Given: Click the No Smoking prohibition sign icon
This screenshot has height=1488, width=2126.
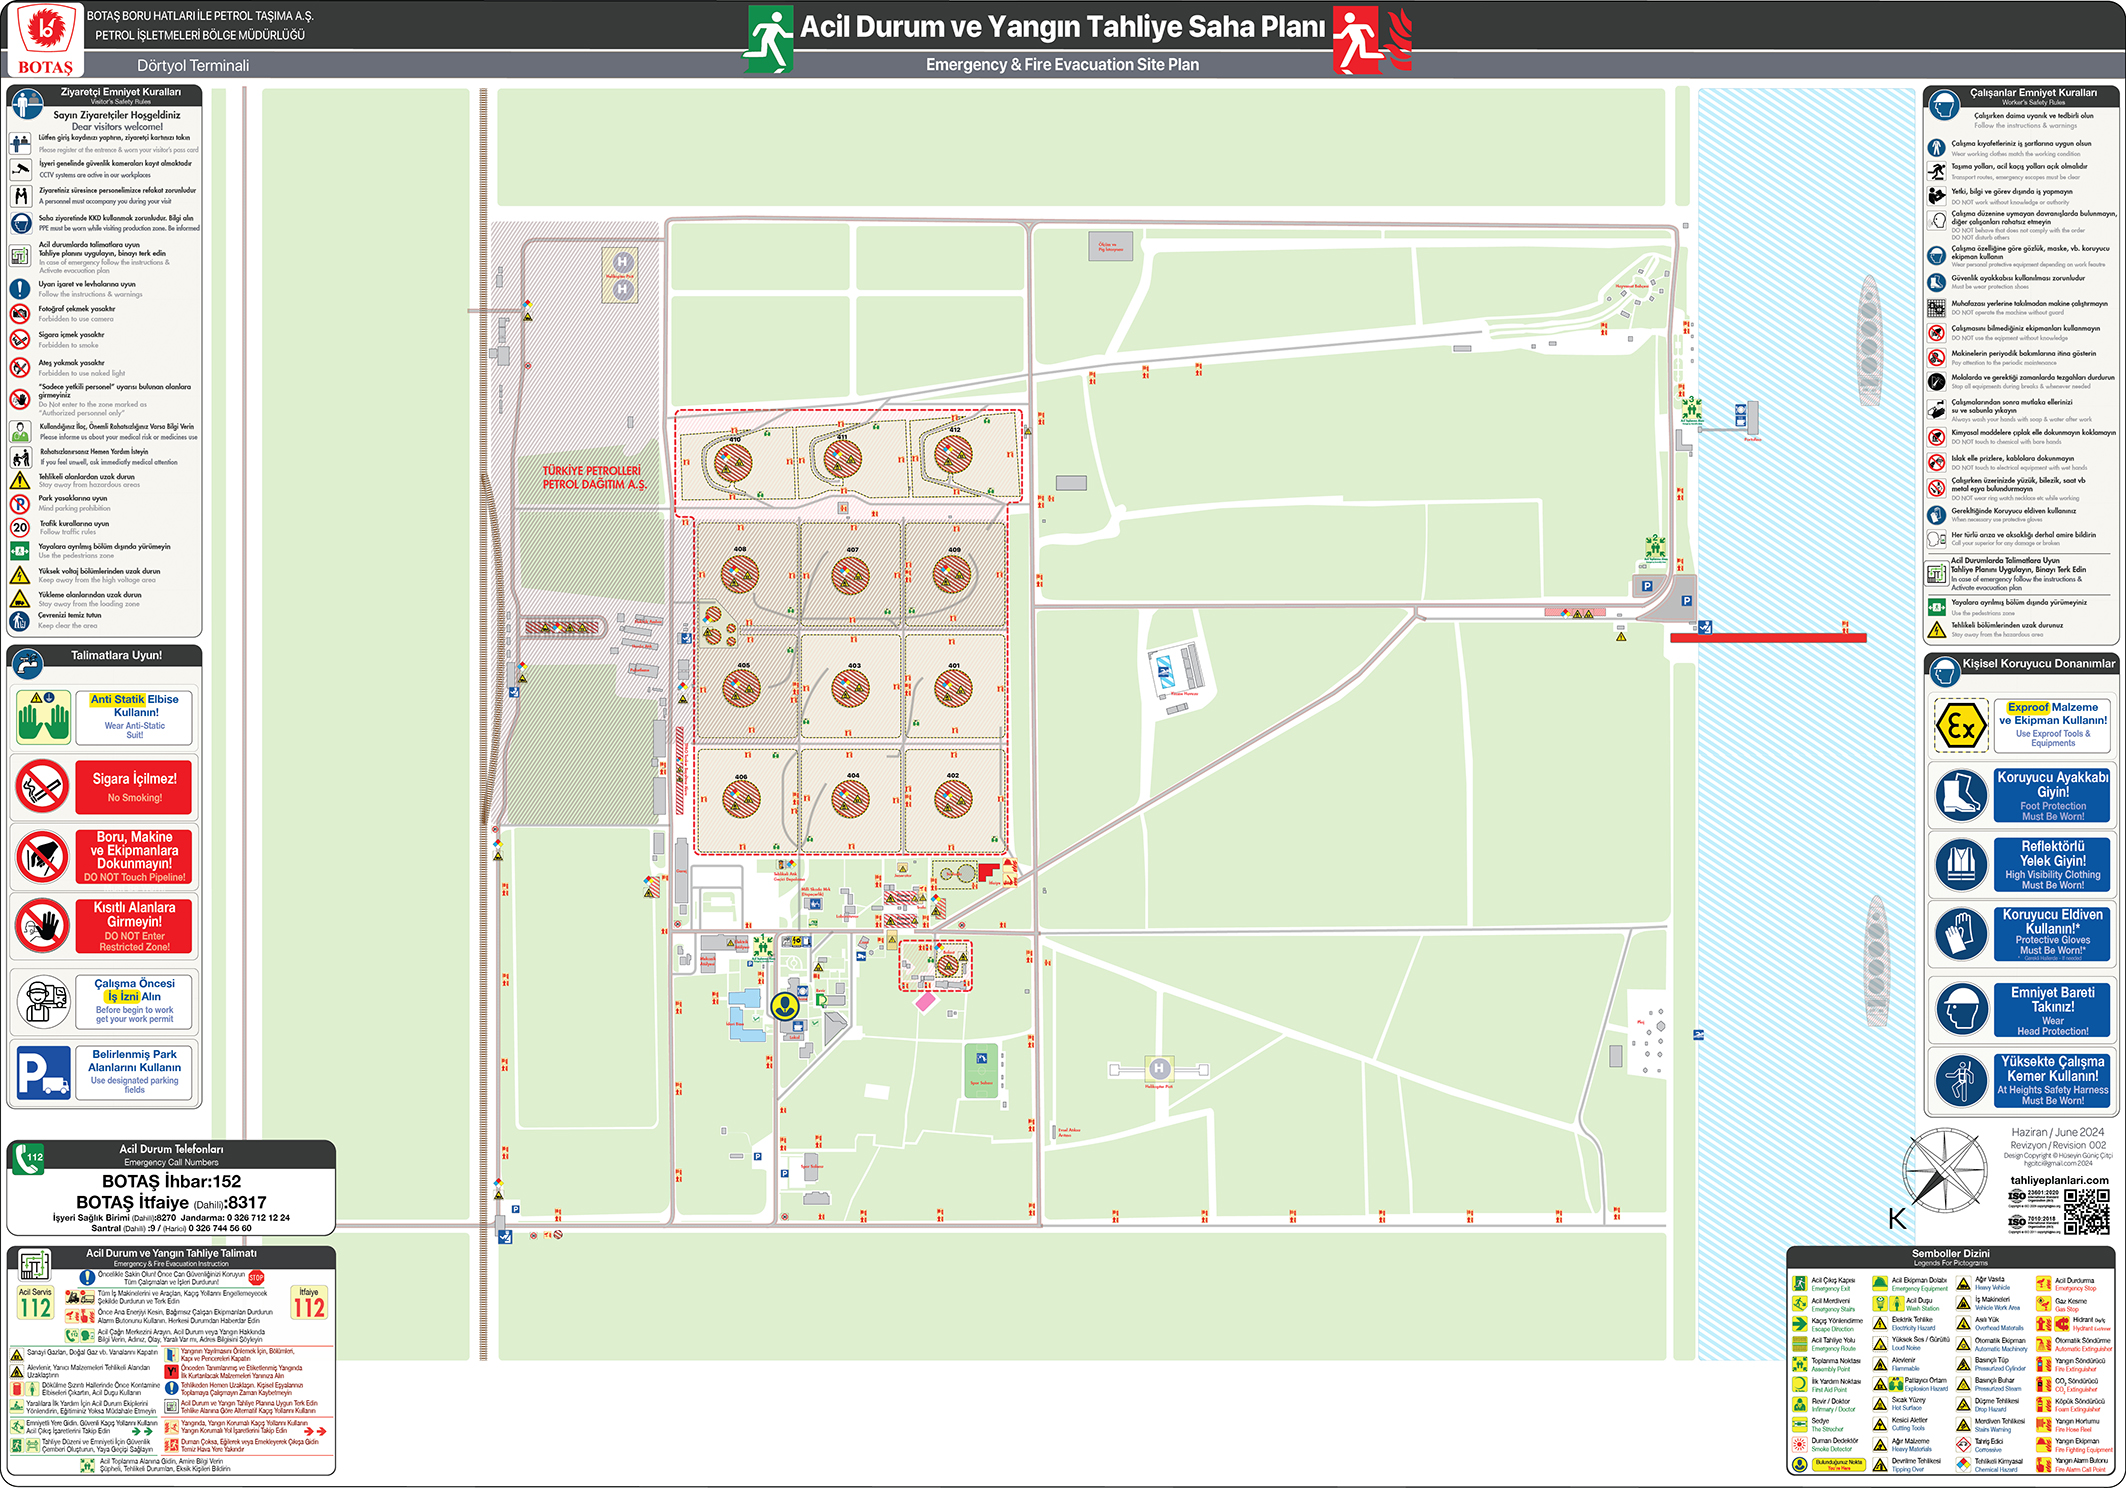Looking at the screenshot, I should coord(42,787).
